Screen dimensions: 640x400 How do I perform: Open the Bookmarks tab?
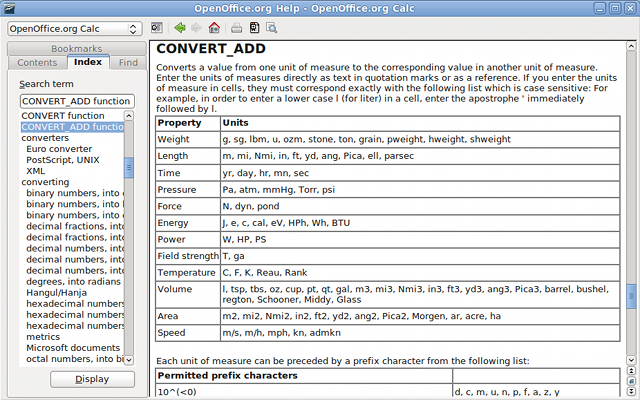point(76,48)
